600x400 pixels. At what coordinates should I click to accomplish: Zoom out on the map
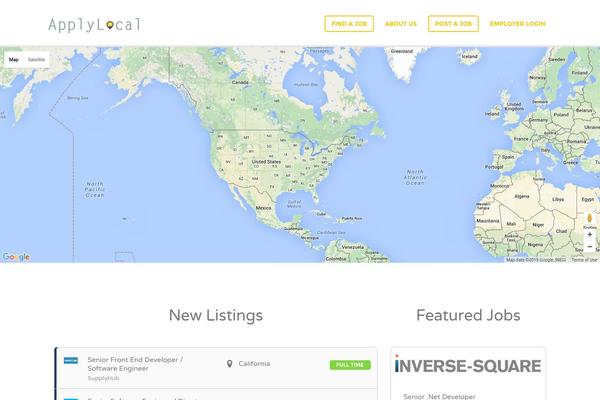pyautogui.click(x=589, y=247)
